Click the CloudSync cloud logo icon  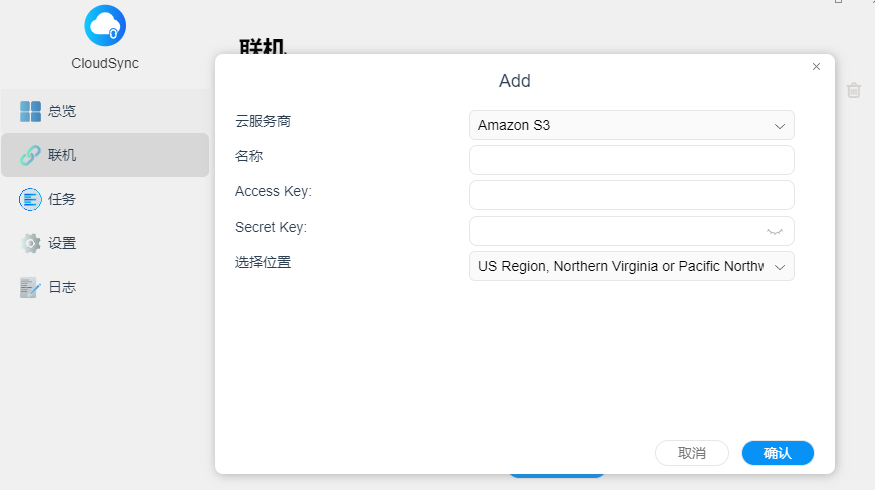tap(105, 26)
